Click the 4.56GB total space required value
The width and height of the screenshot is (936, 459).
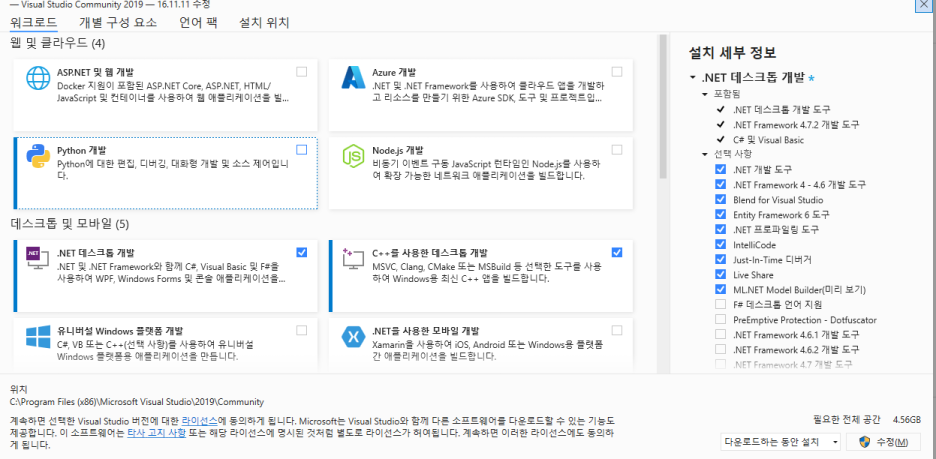(x=907, y=419)
